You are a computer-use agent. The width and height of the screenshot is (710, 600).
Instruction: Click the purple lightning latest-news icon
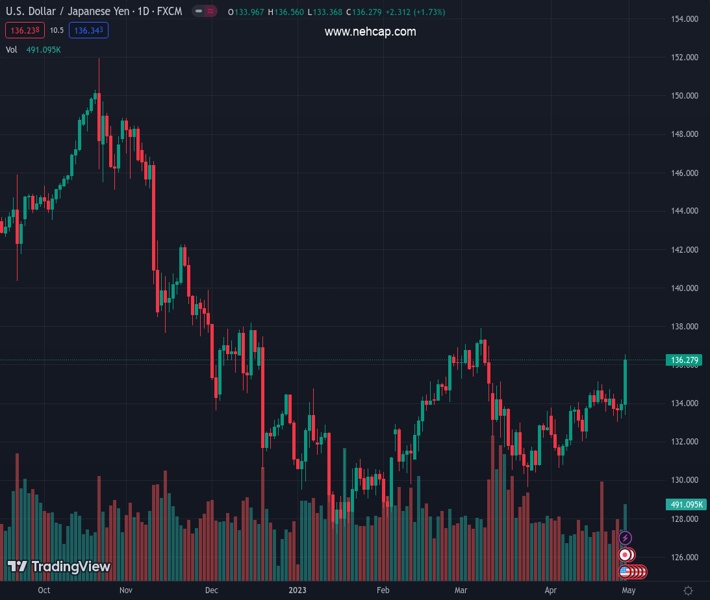tap(625, 538)
